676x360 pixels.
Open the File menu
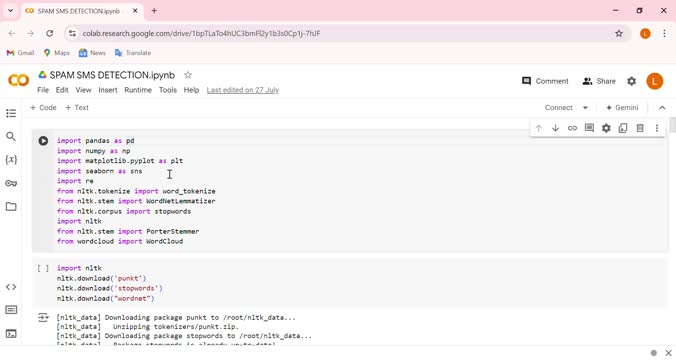[43, 90]
